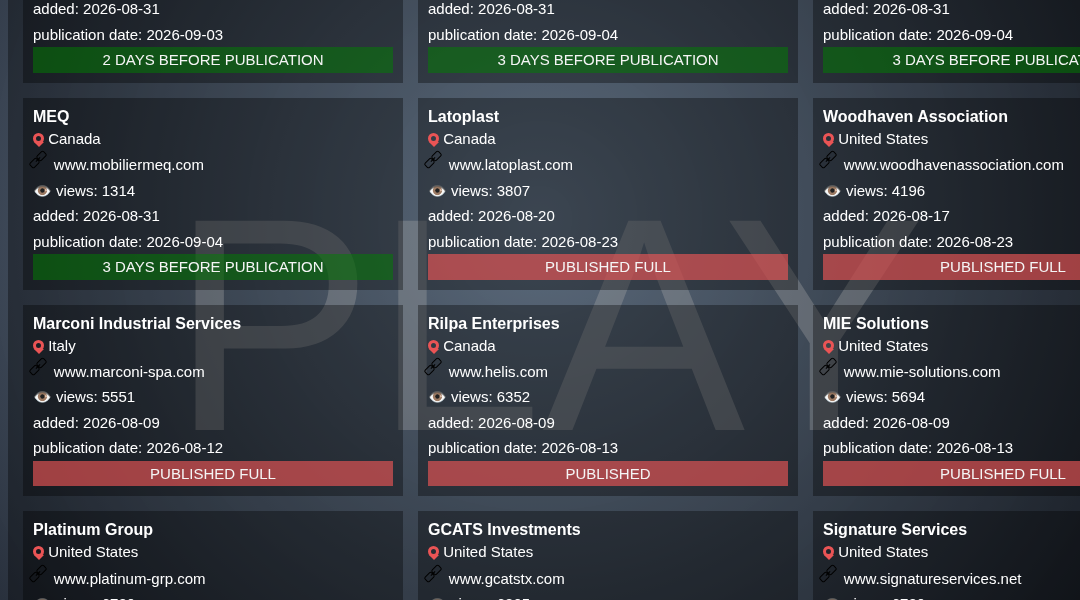Select the GCATS Investments card title
The image size is (1080, 600).
pos(504,530)
